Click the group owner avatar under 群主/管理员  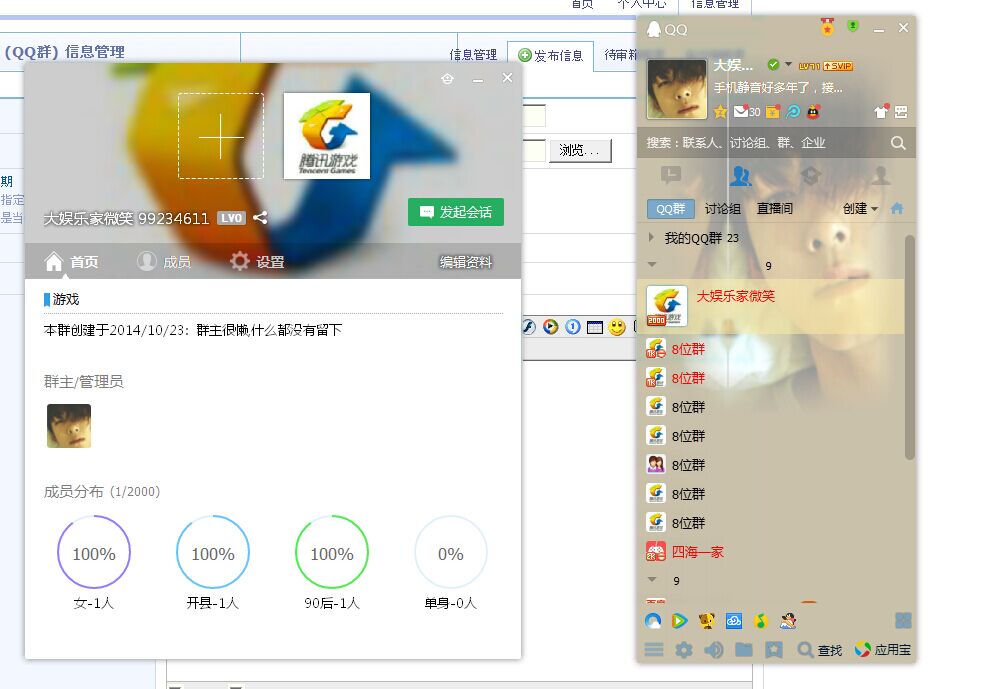(69, 426)
